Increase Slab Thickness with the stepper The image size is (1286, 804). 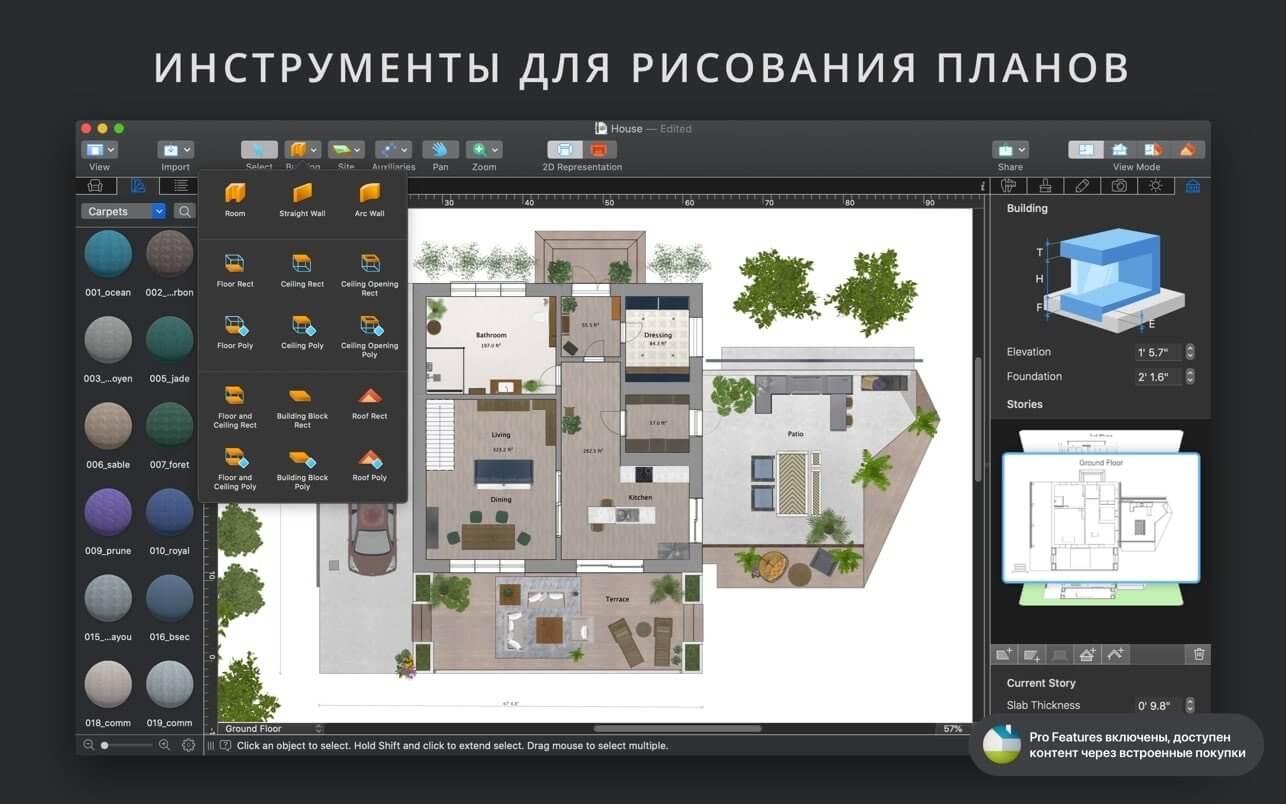pos(1188,701)
